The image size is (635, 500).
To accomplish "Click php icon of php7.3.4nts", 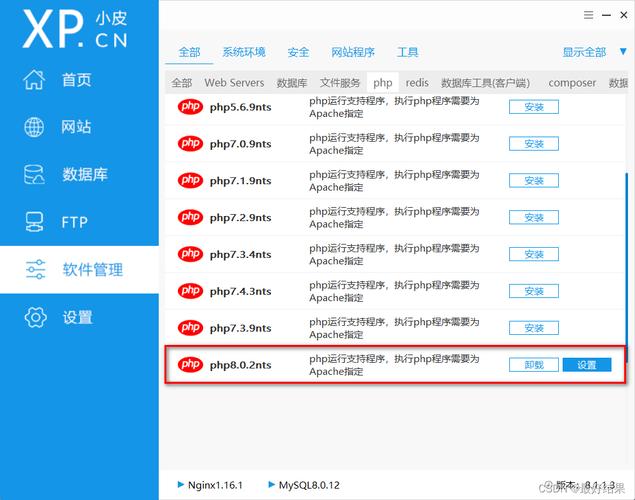I will coord(190,254).
